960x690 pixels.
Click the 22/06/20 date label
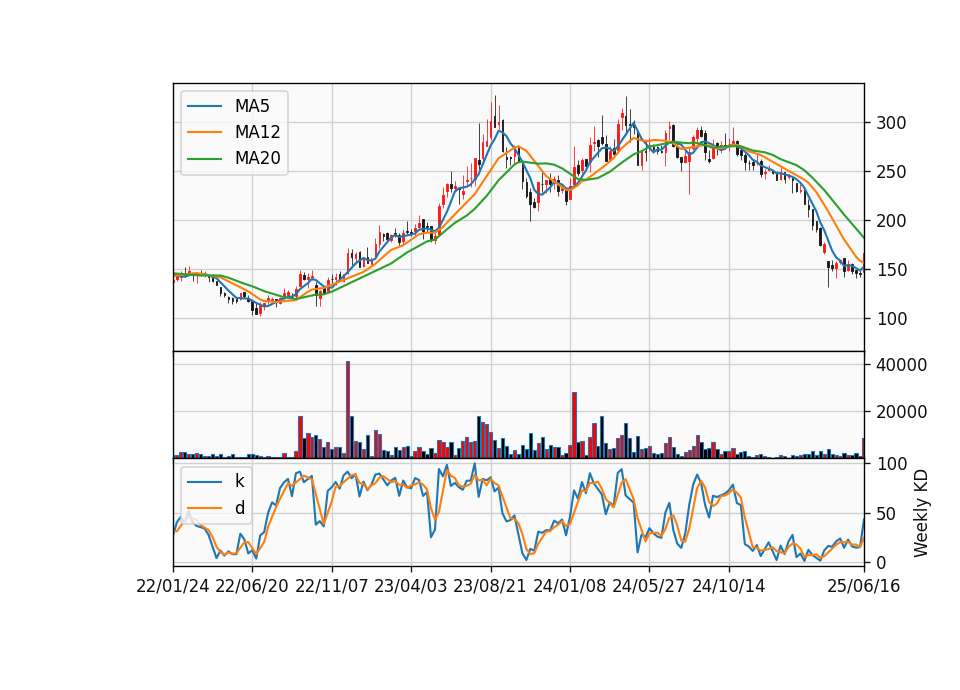pyautogui.click(x=252, y=586)
